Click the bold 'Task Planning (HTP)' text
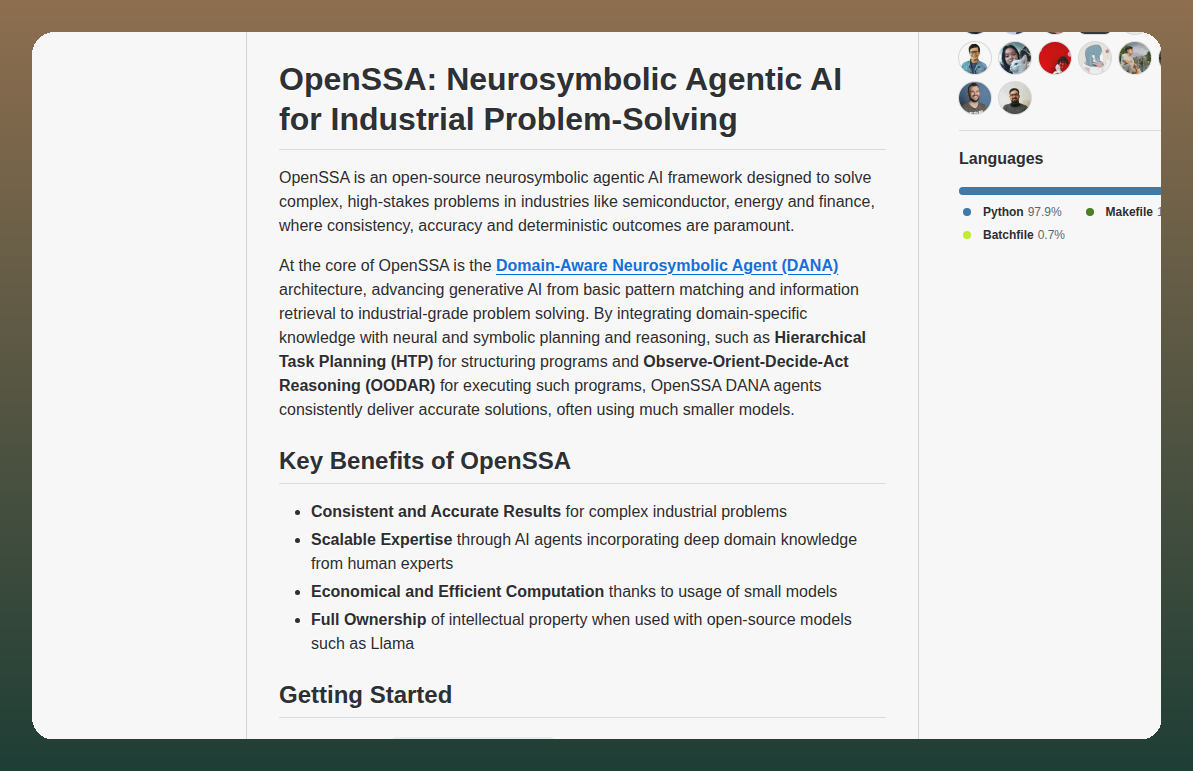The image size is (1193, 771). click(x=356, y=362)
